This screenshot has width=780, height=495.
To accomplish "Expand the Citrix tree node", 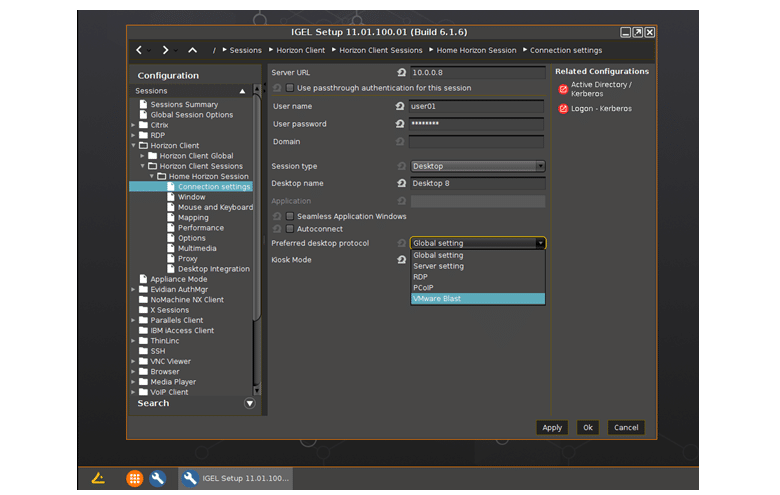I will click(x=133, y=125).
